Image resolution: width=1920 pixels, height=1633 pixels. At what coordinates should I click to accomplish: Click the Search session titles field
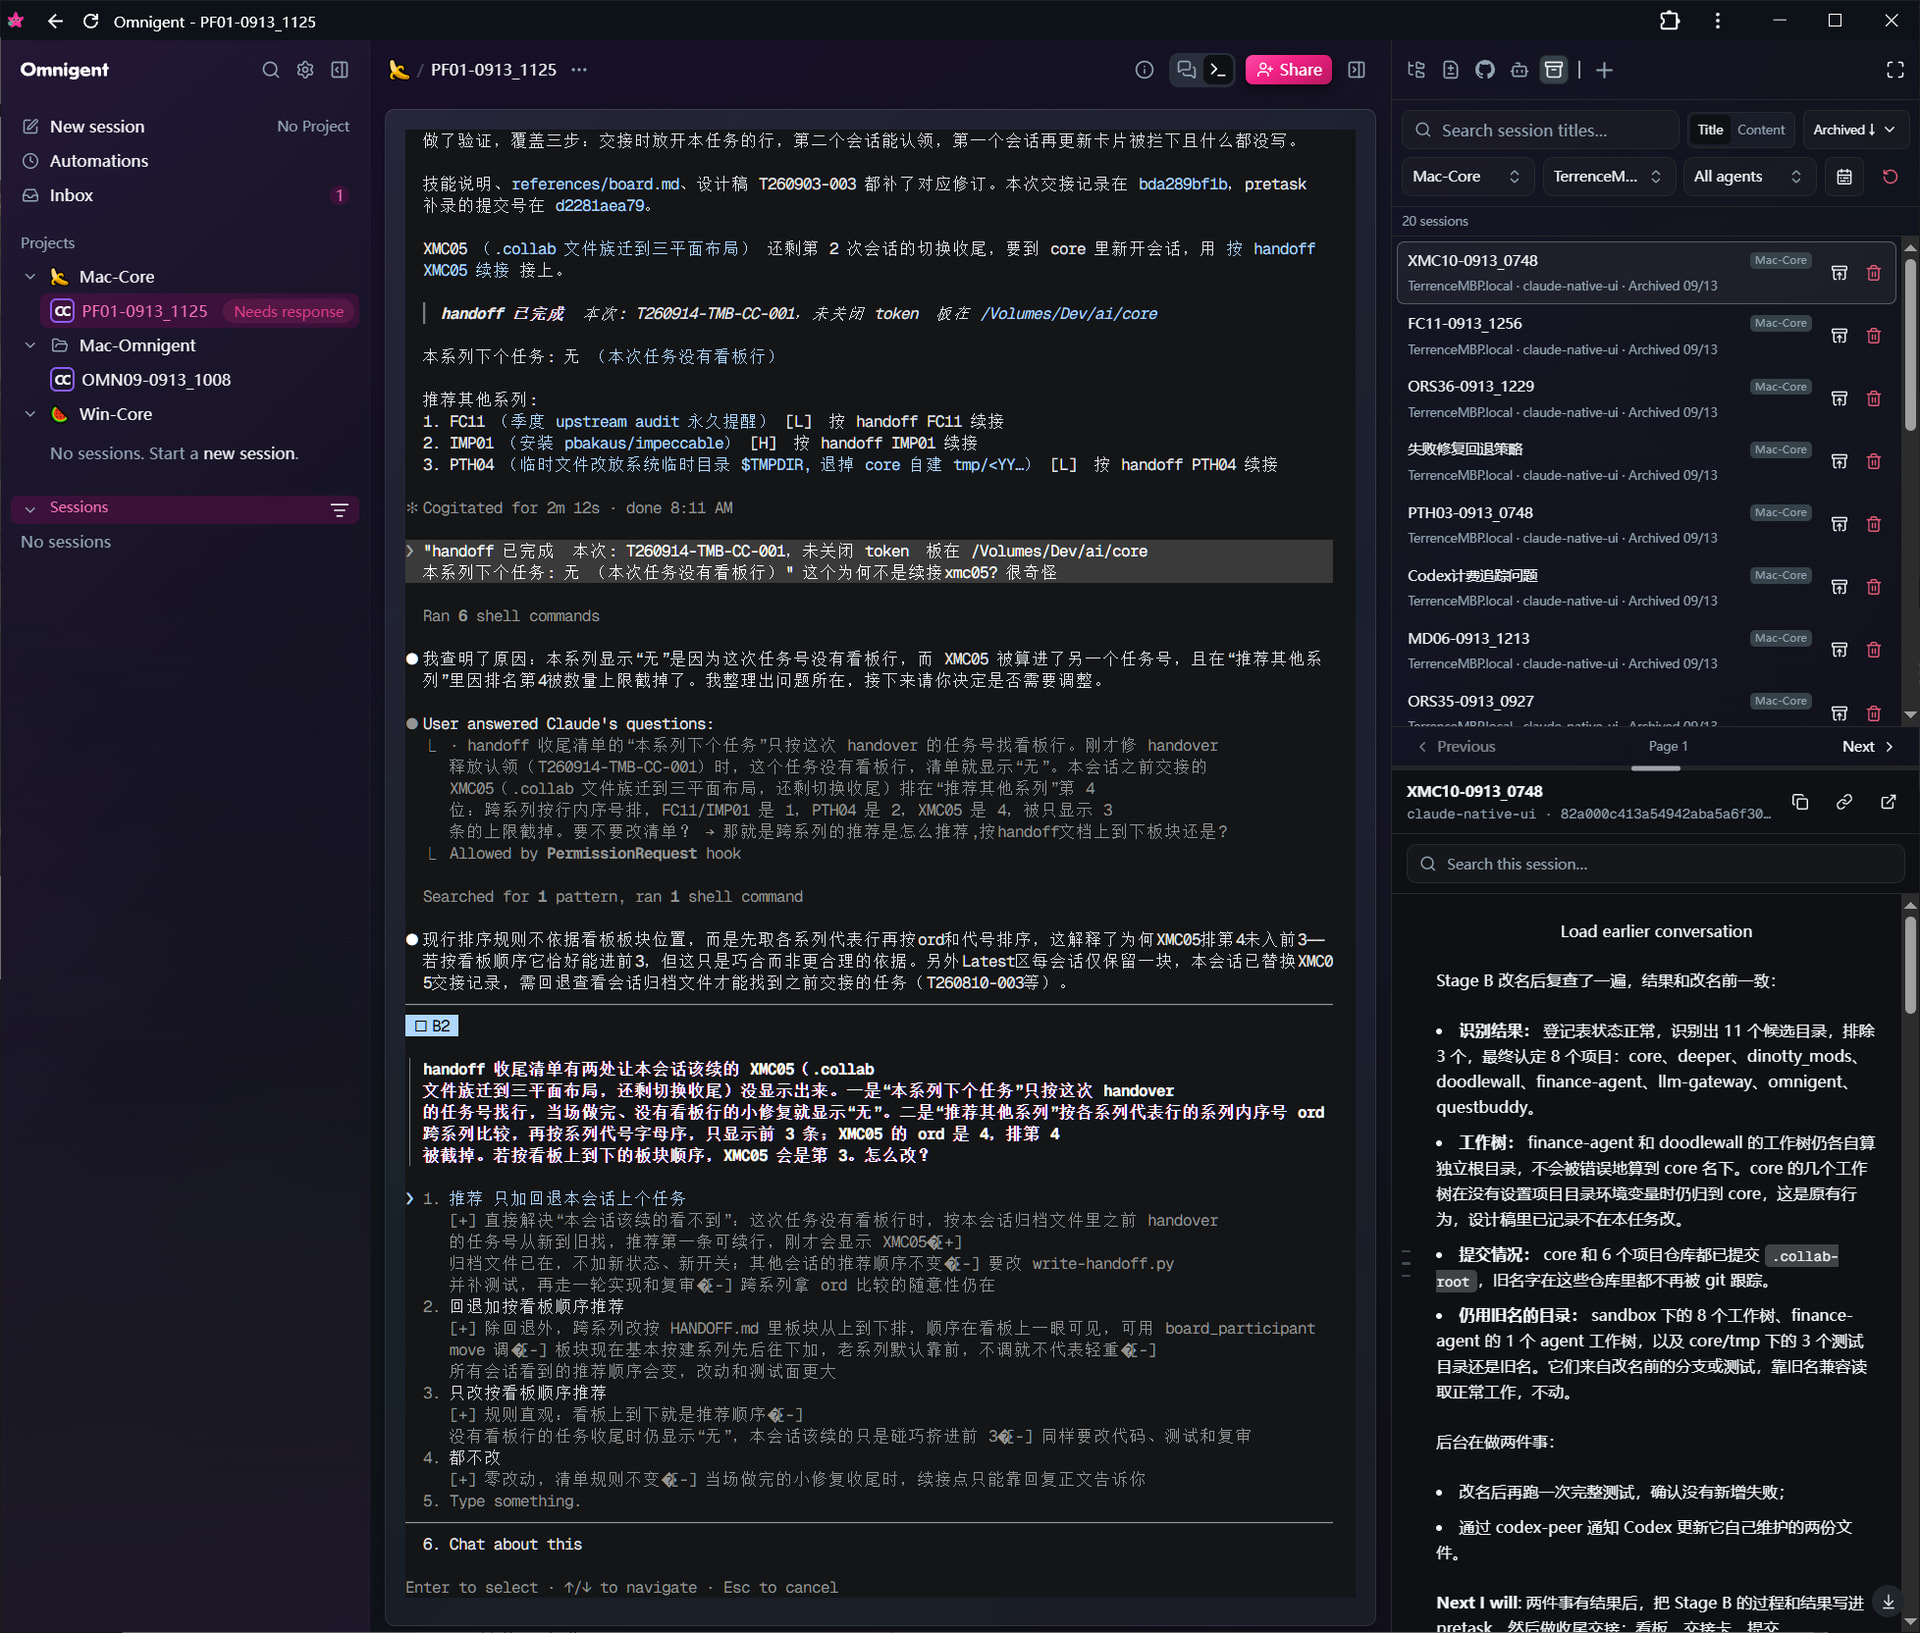(x=1541, y=130)
